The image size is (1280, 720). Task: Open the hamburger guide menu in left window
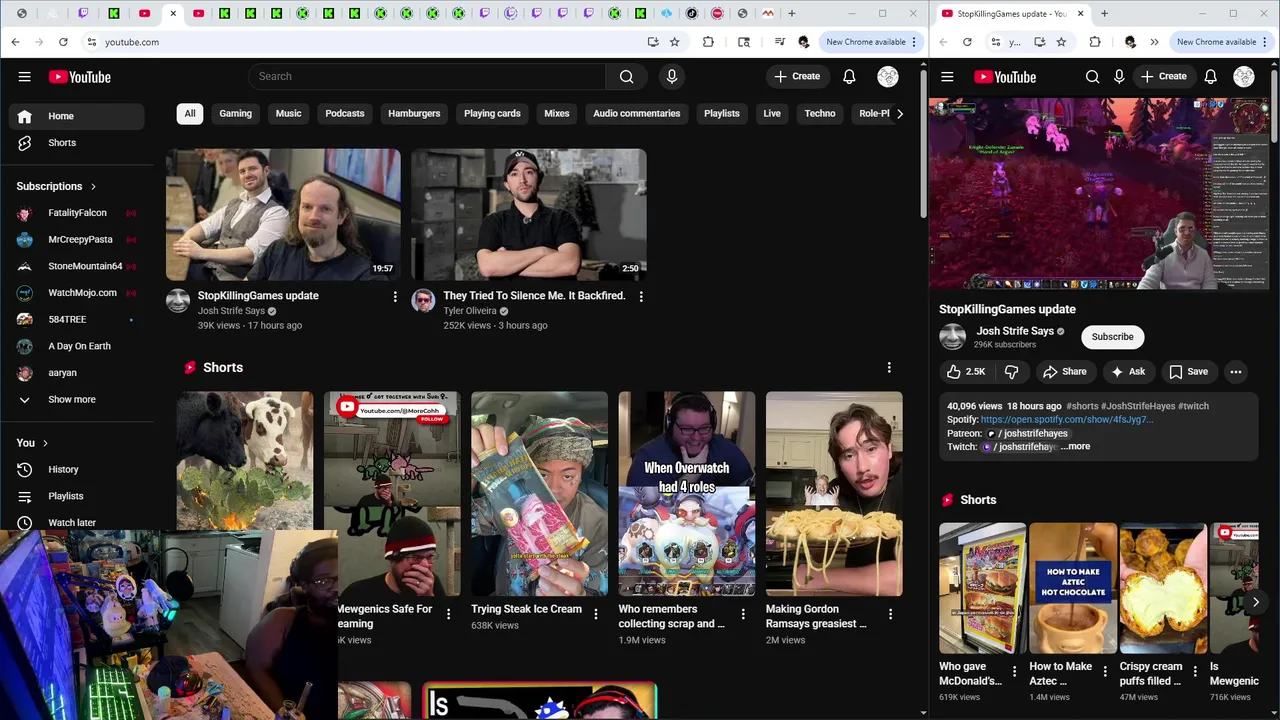click(25, 77)
